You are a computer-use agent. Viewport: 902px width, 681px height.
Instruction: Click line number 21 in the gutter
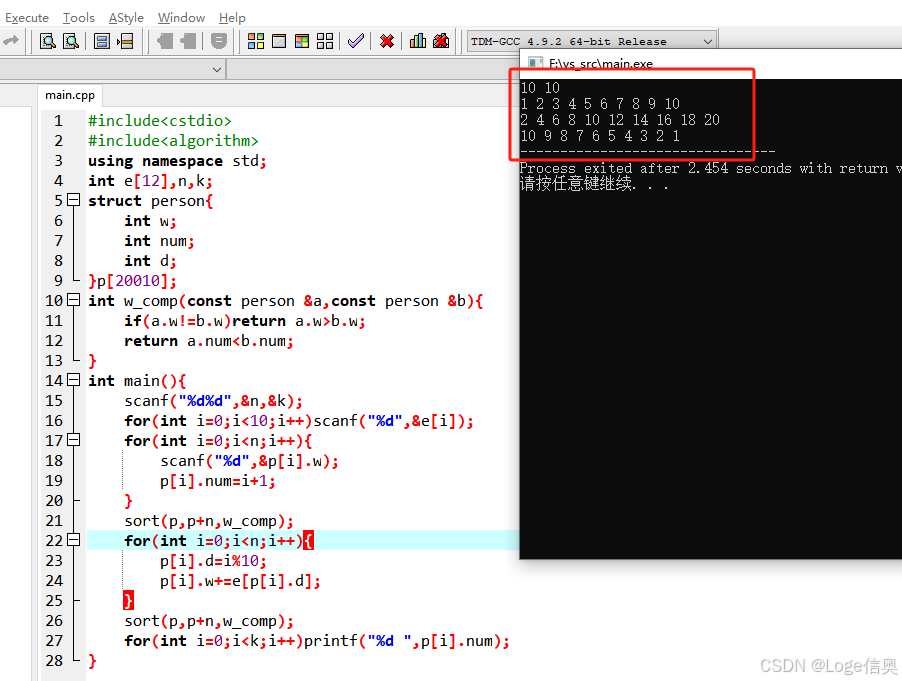click(x=54, y=521)
